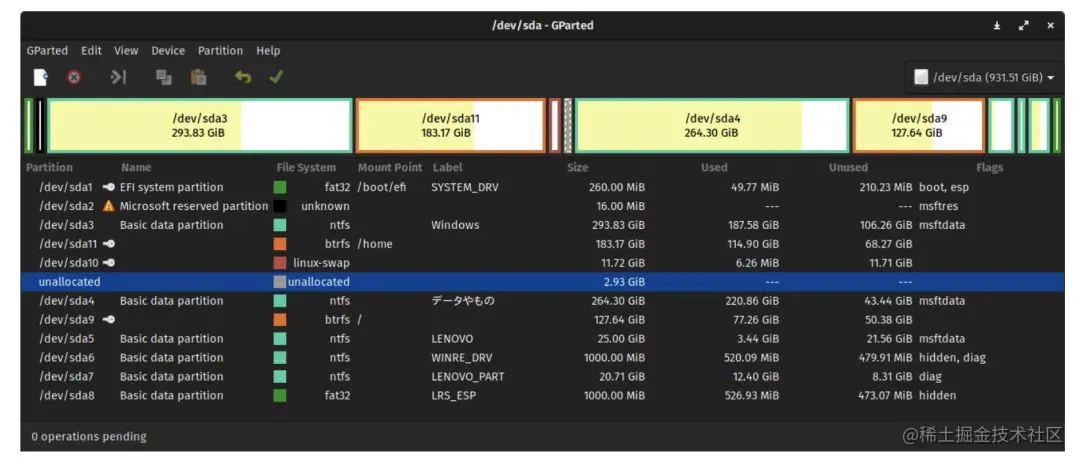1080x462 pixels.
Task: Open the Device menu
Action: [x=168, y=51]
